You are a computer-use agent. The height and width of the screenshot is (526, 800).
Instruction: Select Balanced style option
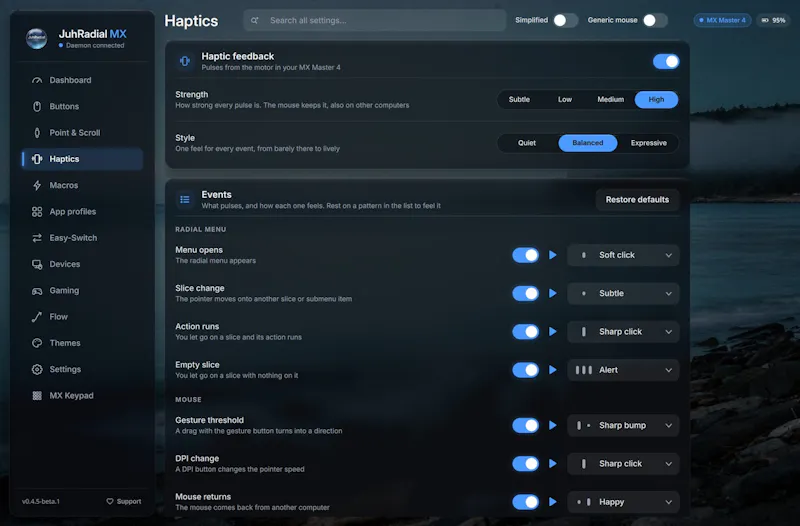point(588,143)
